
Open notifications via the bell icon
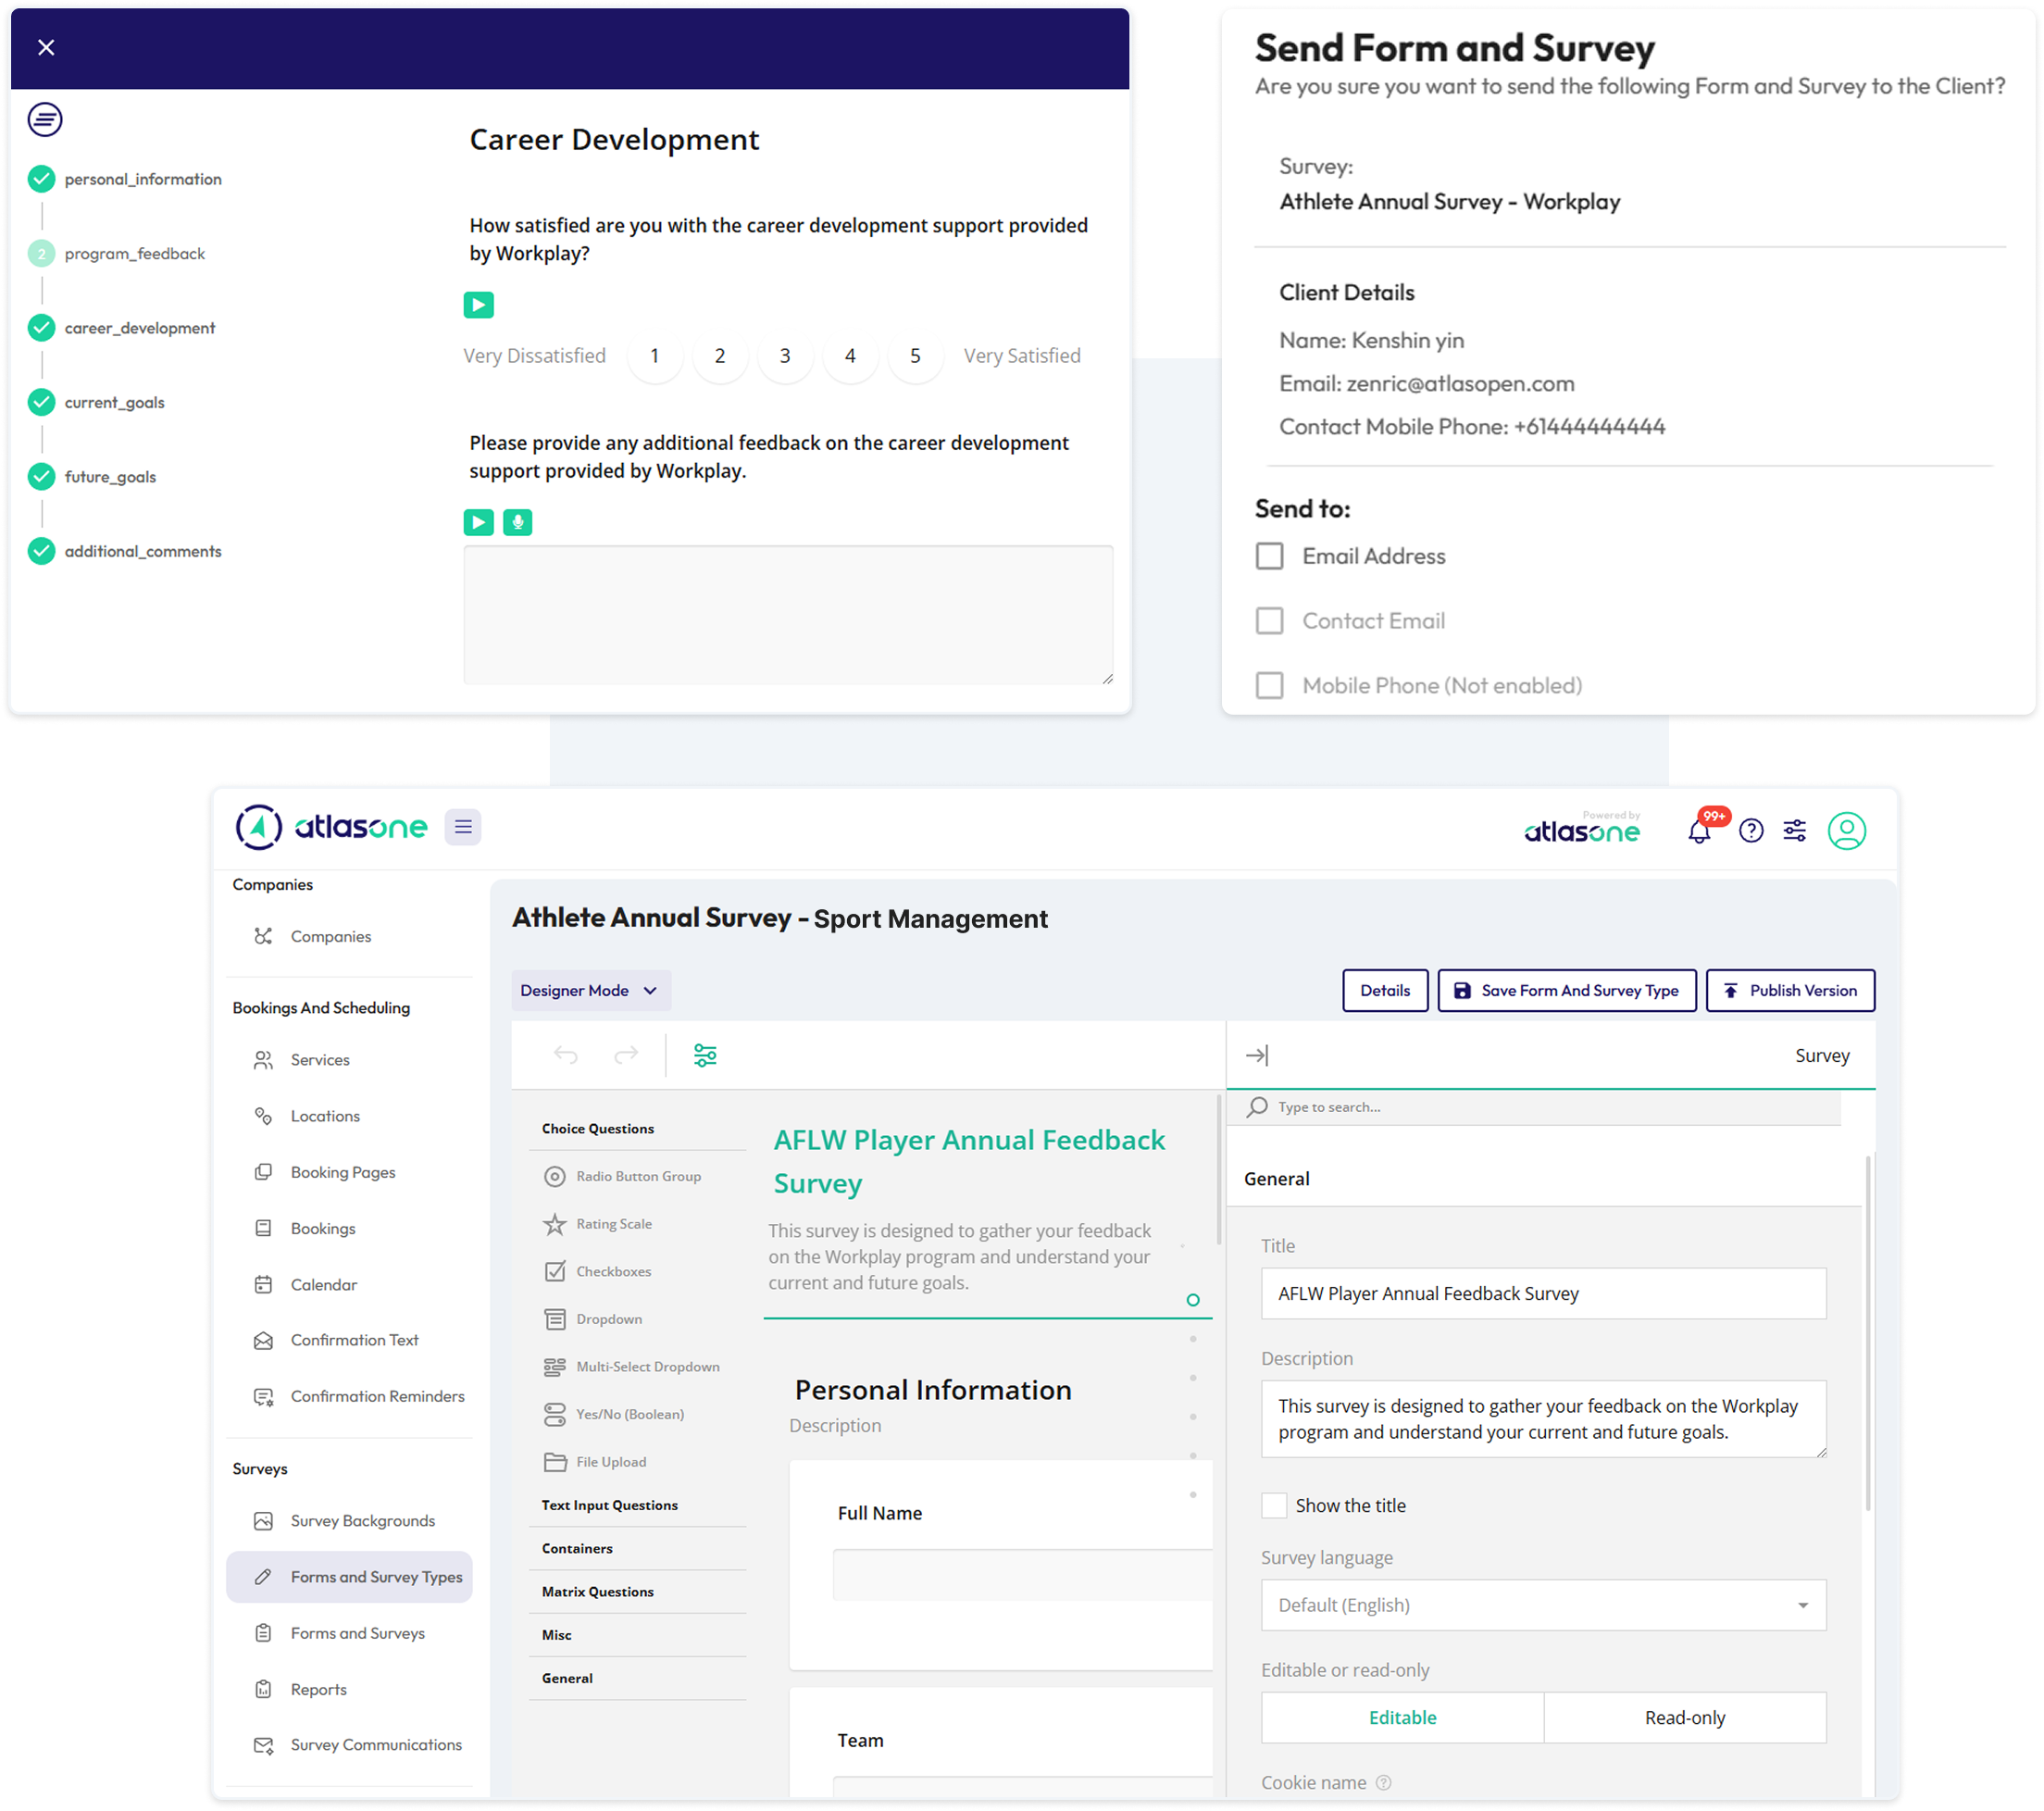[x=1699, y=831]
